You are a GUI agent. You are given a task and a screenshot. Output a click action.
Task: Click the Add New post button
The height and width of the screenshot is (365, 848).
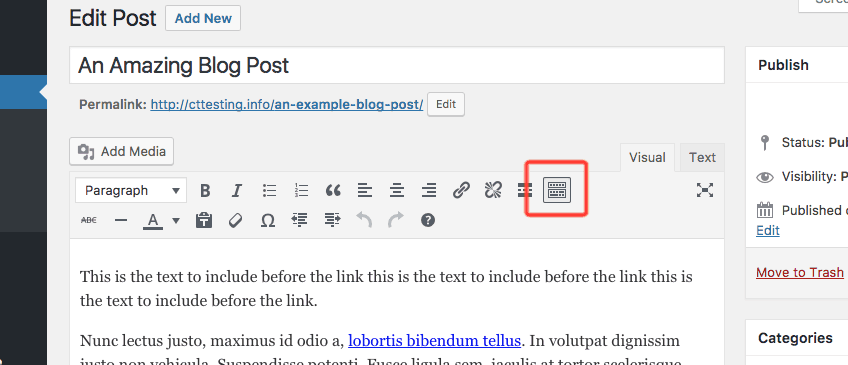tap(203, 18)
